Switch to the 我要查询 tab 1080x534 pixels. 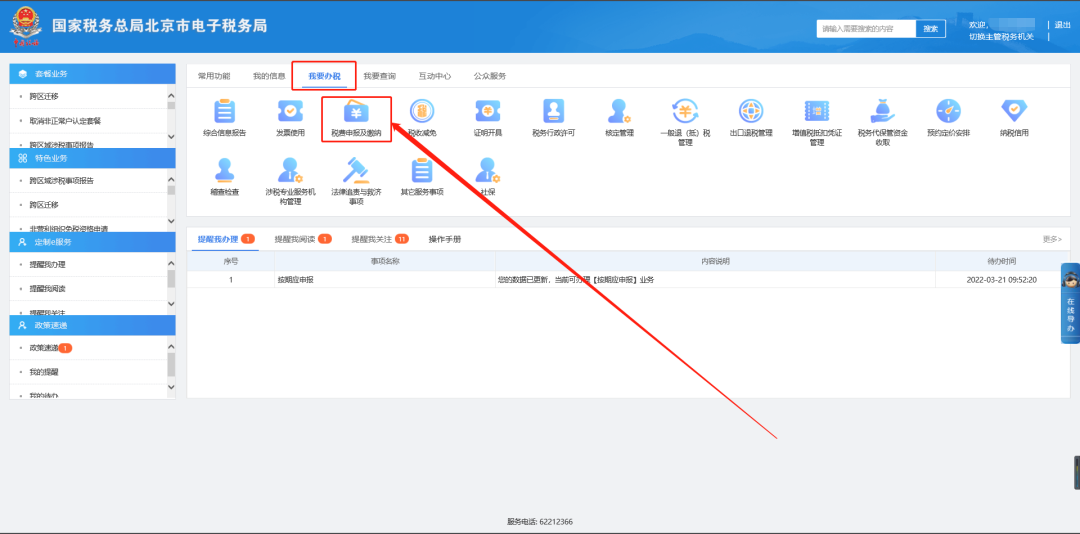(x=379, y=76)
